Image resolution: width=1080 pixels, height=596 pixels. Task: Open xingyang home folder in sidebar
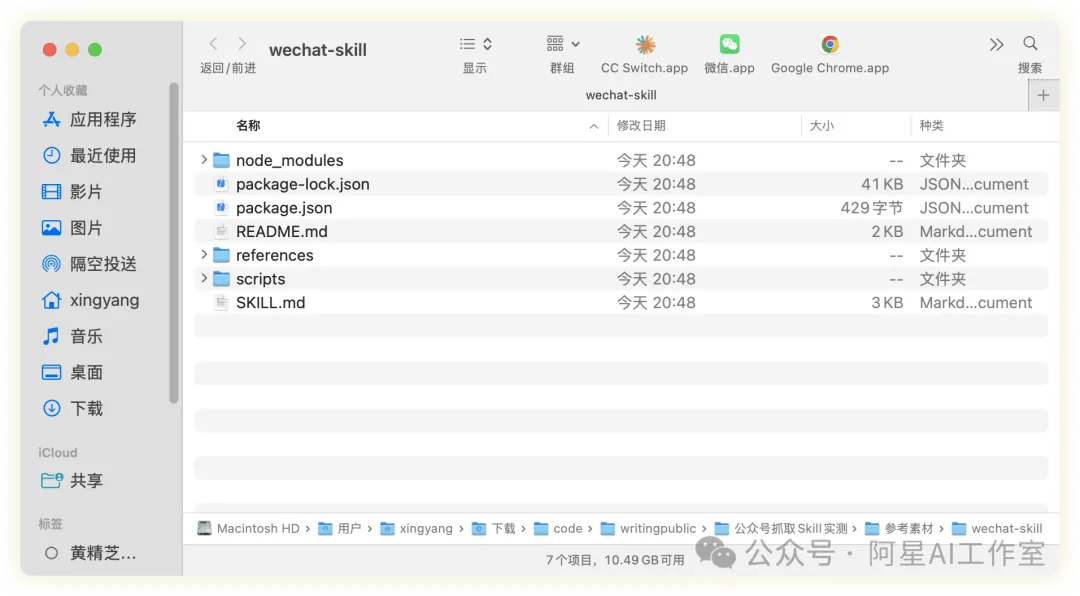90,300
